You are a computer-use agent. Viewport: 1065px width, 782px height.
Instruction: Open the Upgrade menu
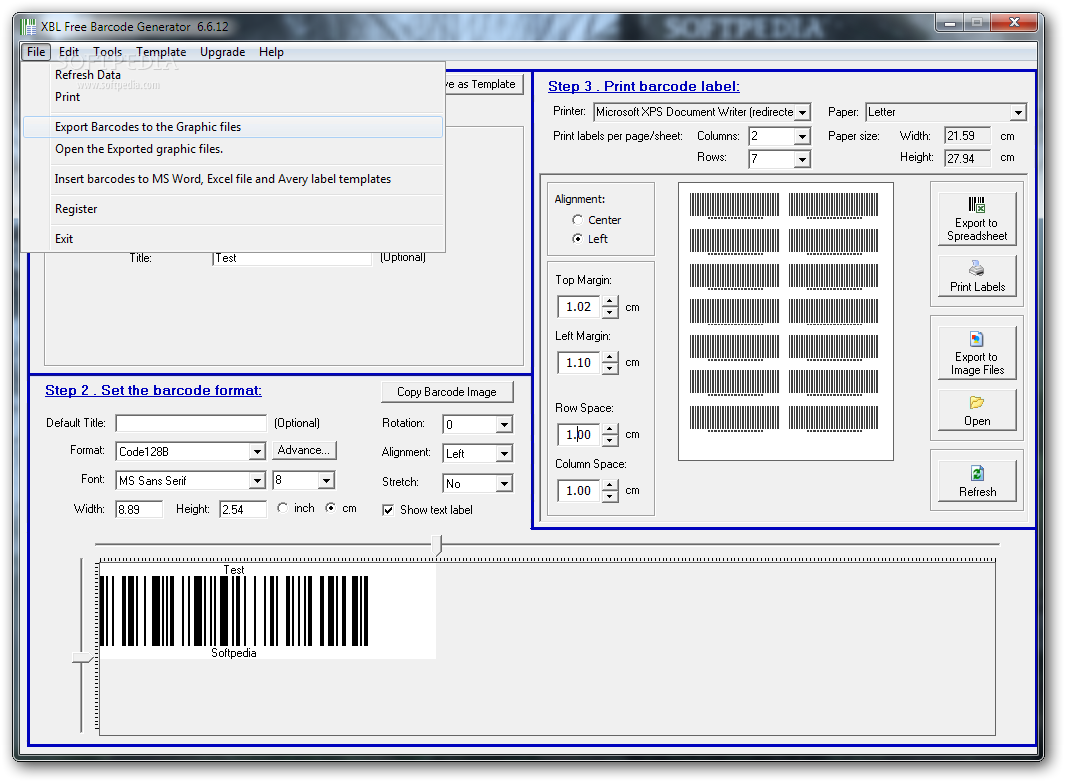222,52
